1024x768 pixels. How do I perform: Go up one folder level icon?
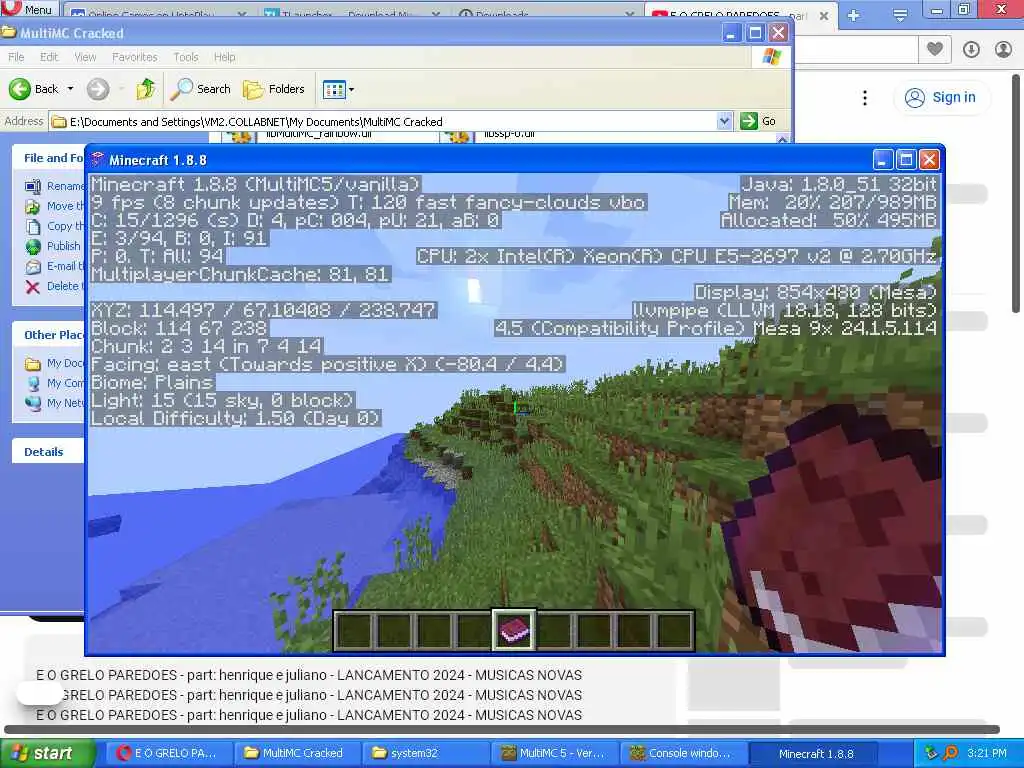pyautogui.click(x=146, y=89)
